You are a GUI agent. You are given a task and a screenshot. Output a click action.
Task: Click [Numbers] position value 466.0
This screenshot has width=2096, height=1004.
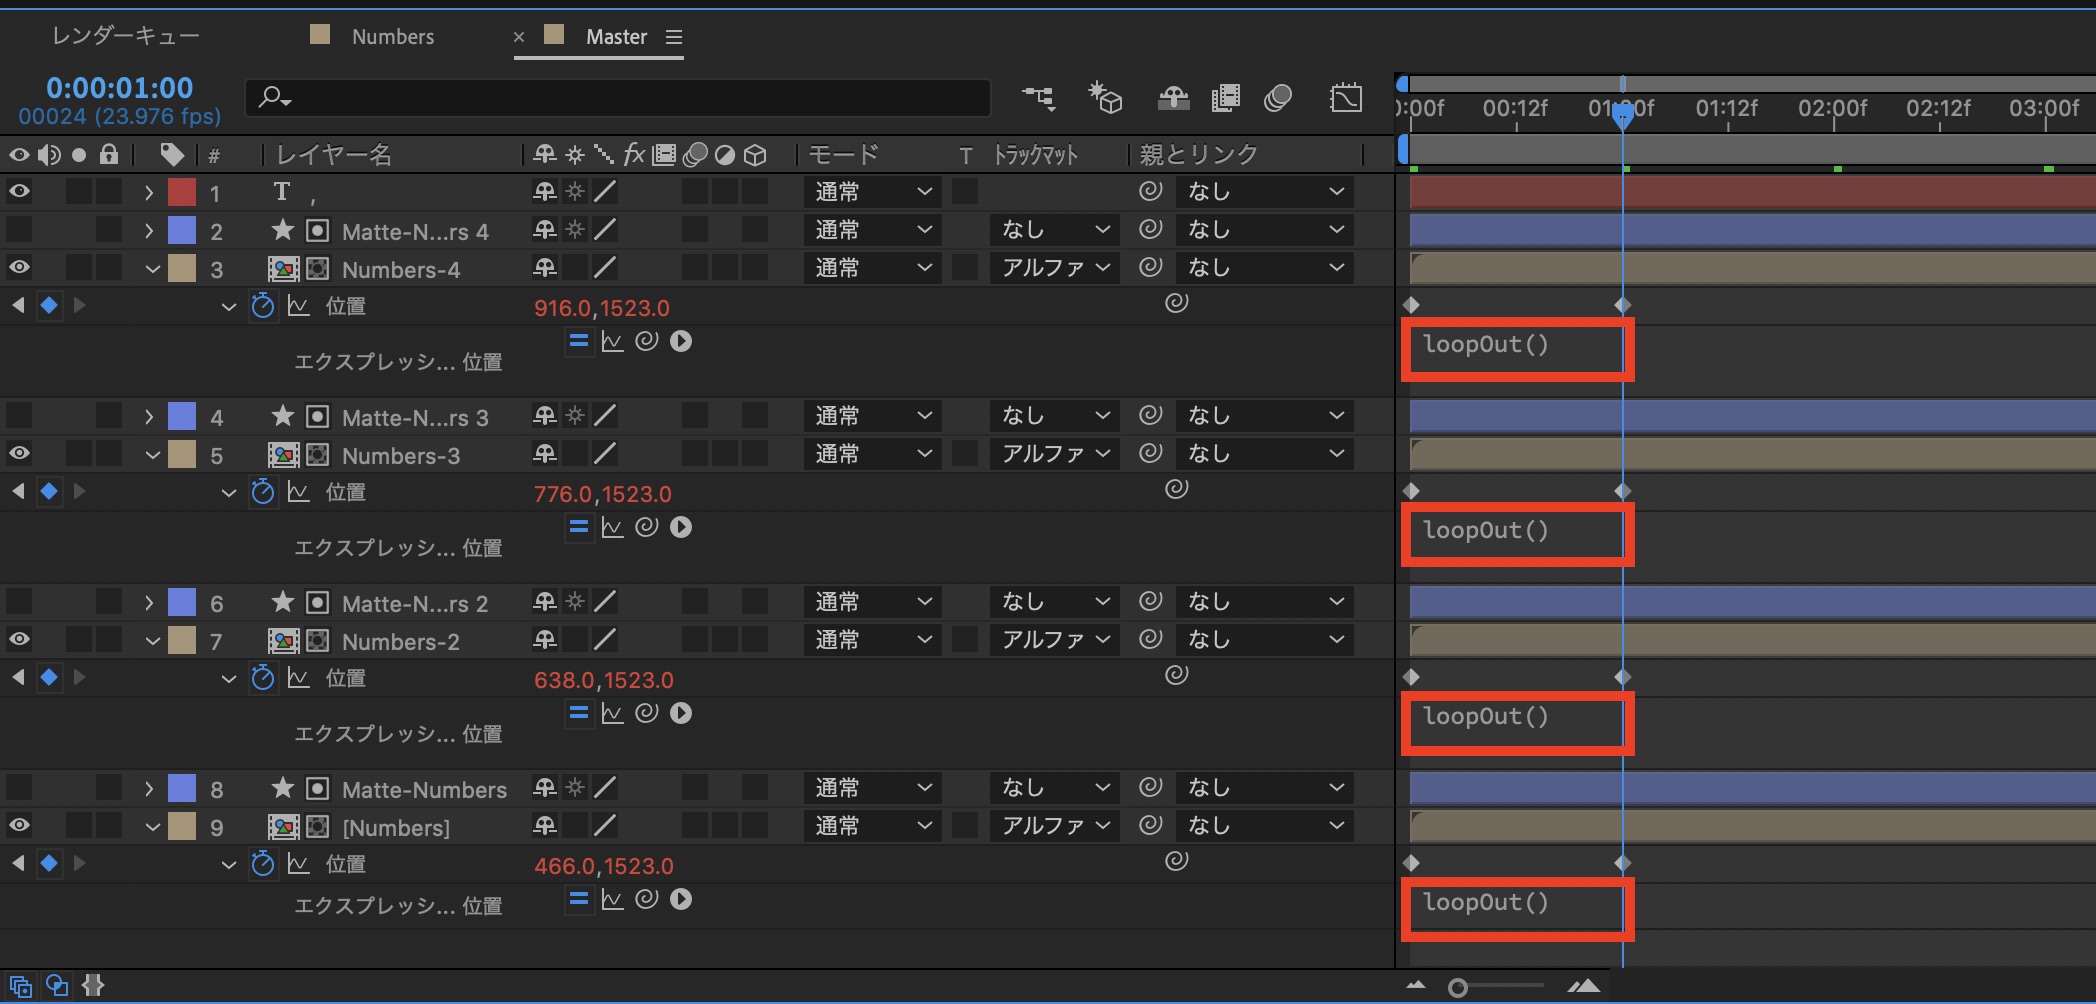(564, 866)
